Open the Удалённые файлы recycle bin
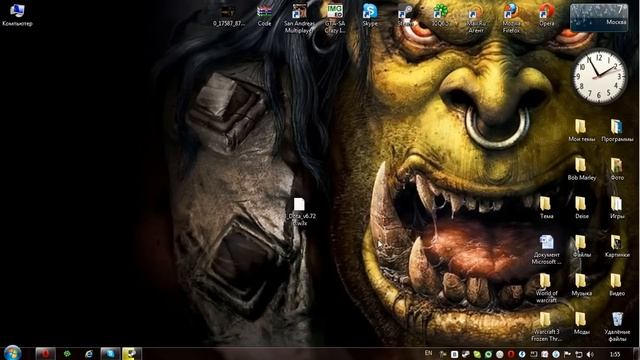The height and width of the screenshot is (360, 640). coord(617,327)
